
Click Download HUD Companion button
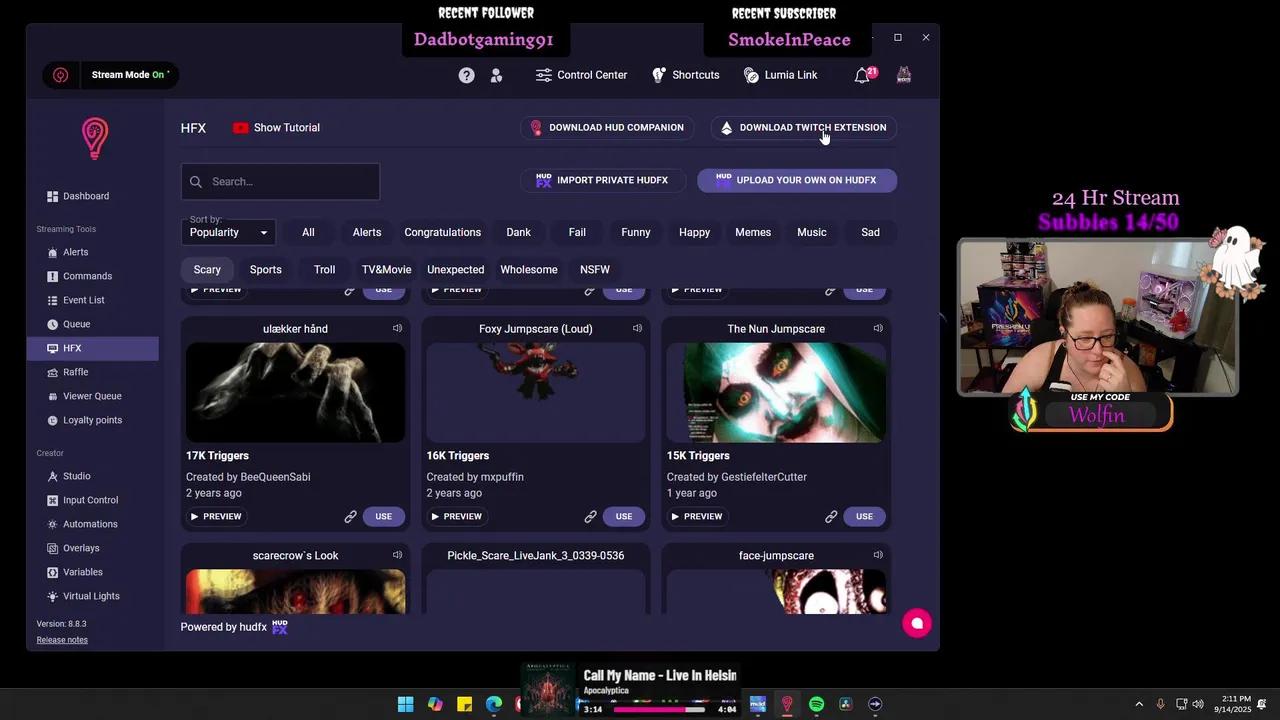point(607,128)
